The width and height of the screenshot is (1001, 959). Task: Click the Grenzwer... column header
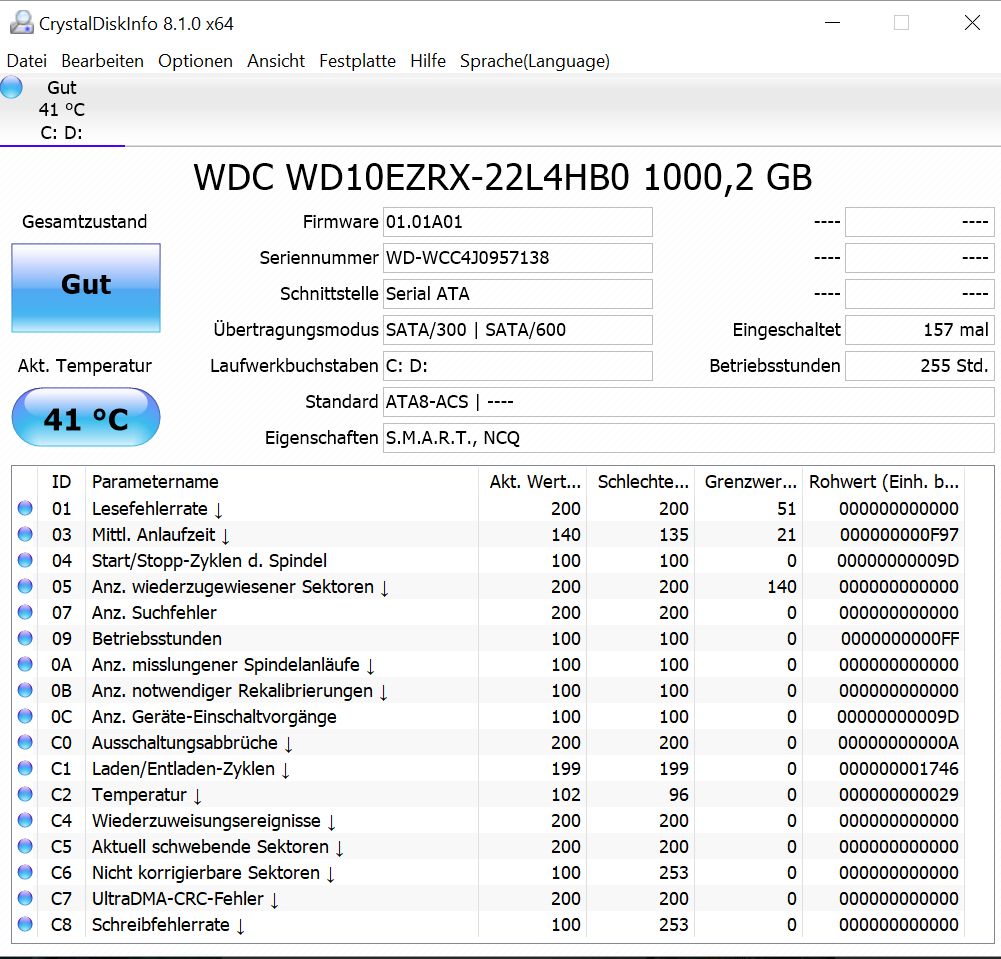pyautogui.click(x=748, y=482)
